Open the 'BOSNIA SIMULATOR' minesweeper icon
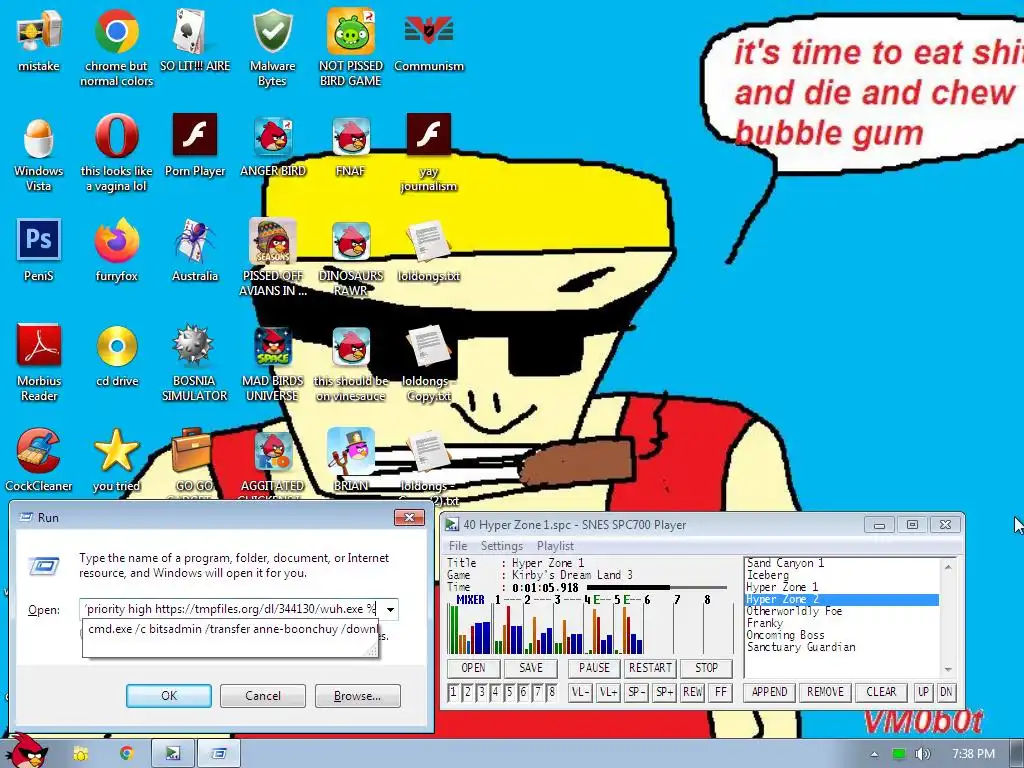This screenshot has height=768, width=1024. [193, 346]
